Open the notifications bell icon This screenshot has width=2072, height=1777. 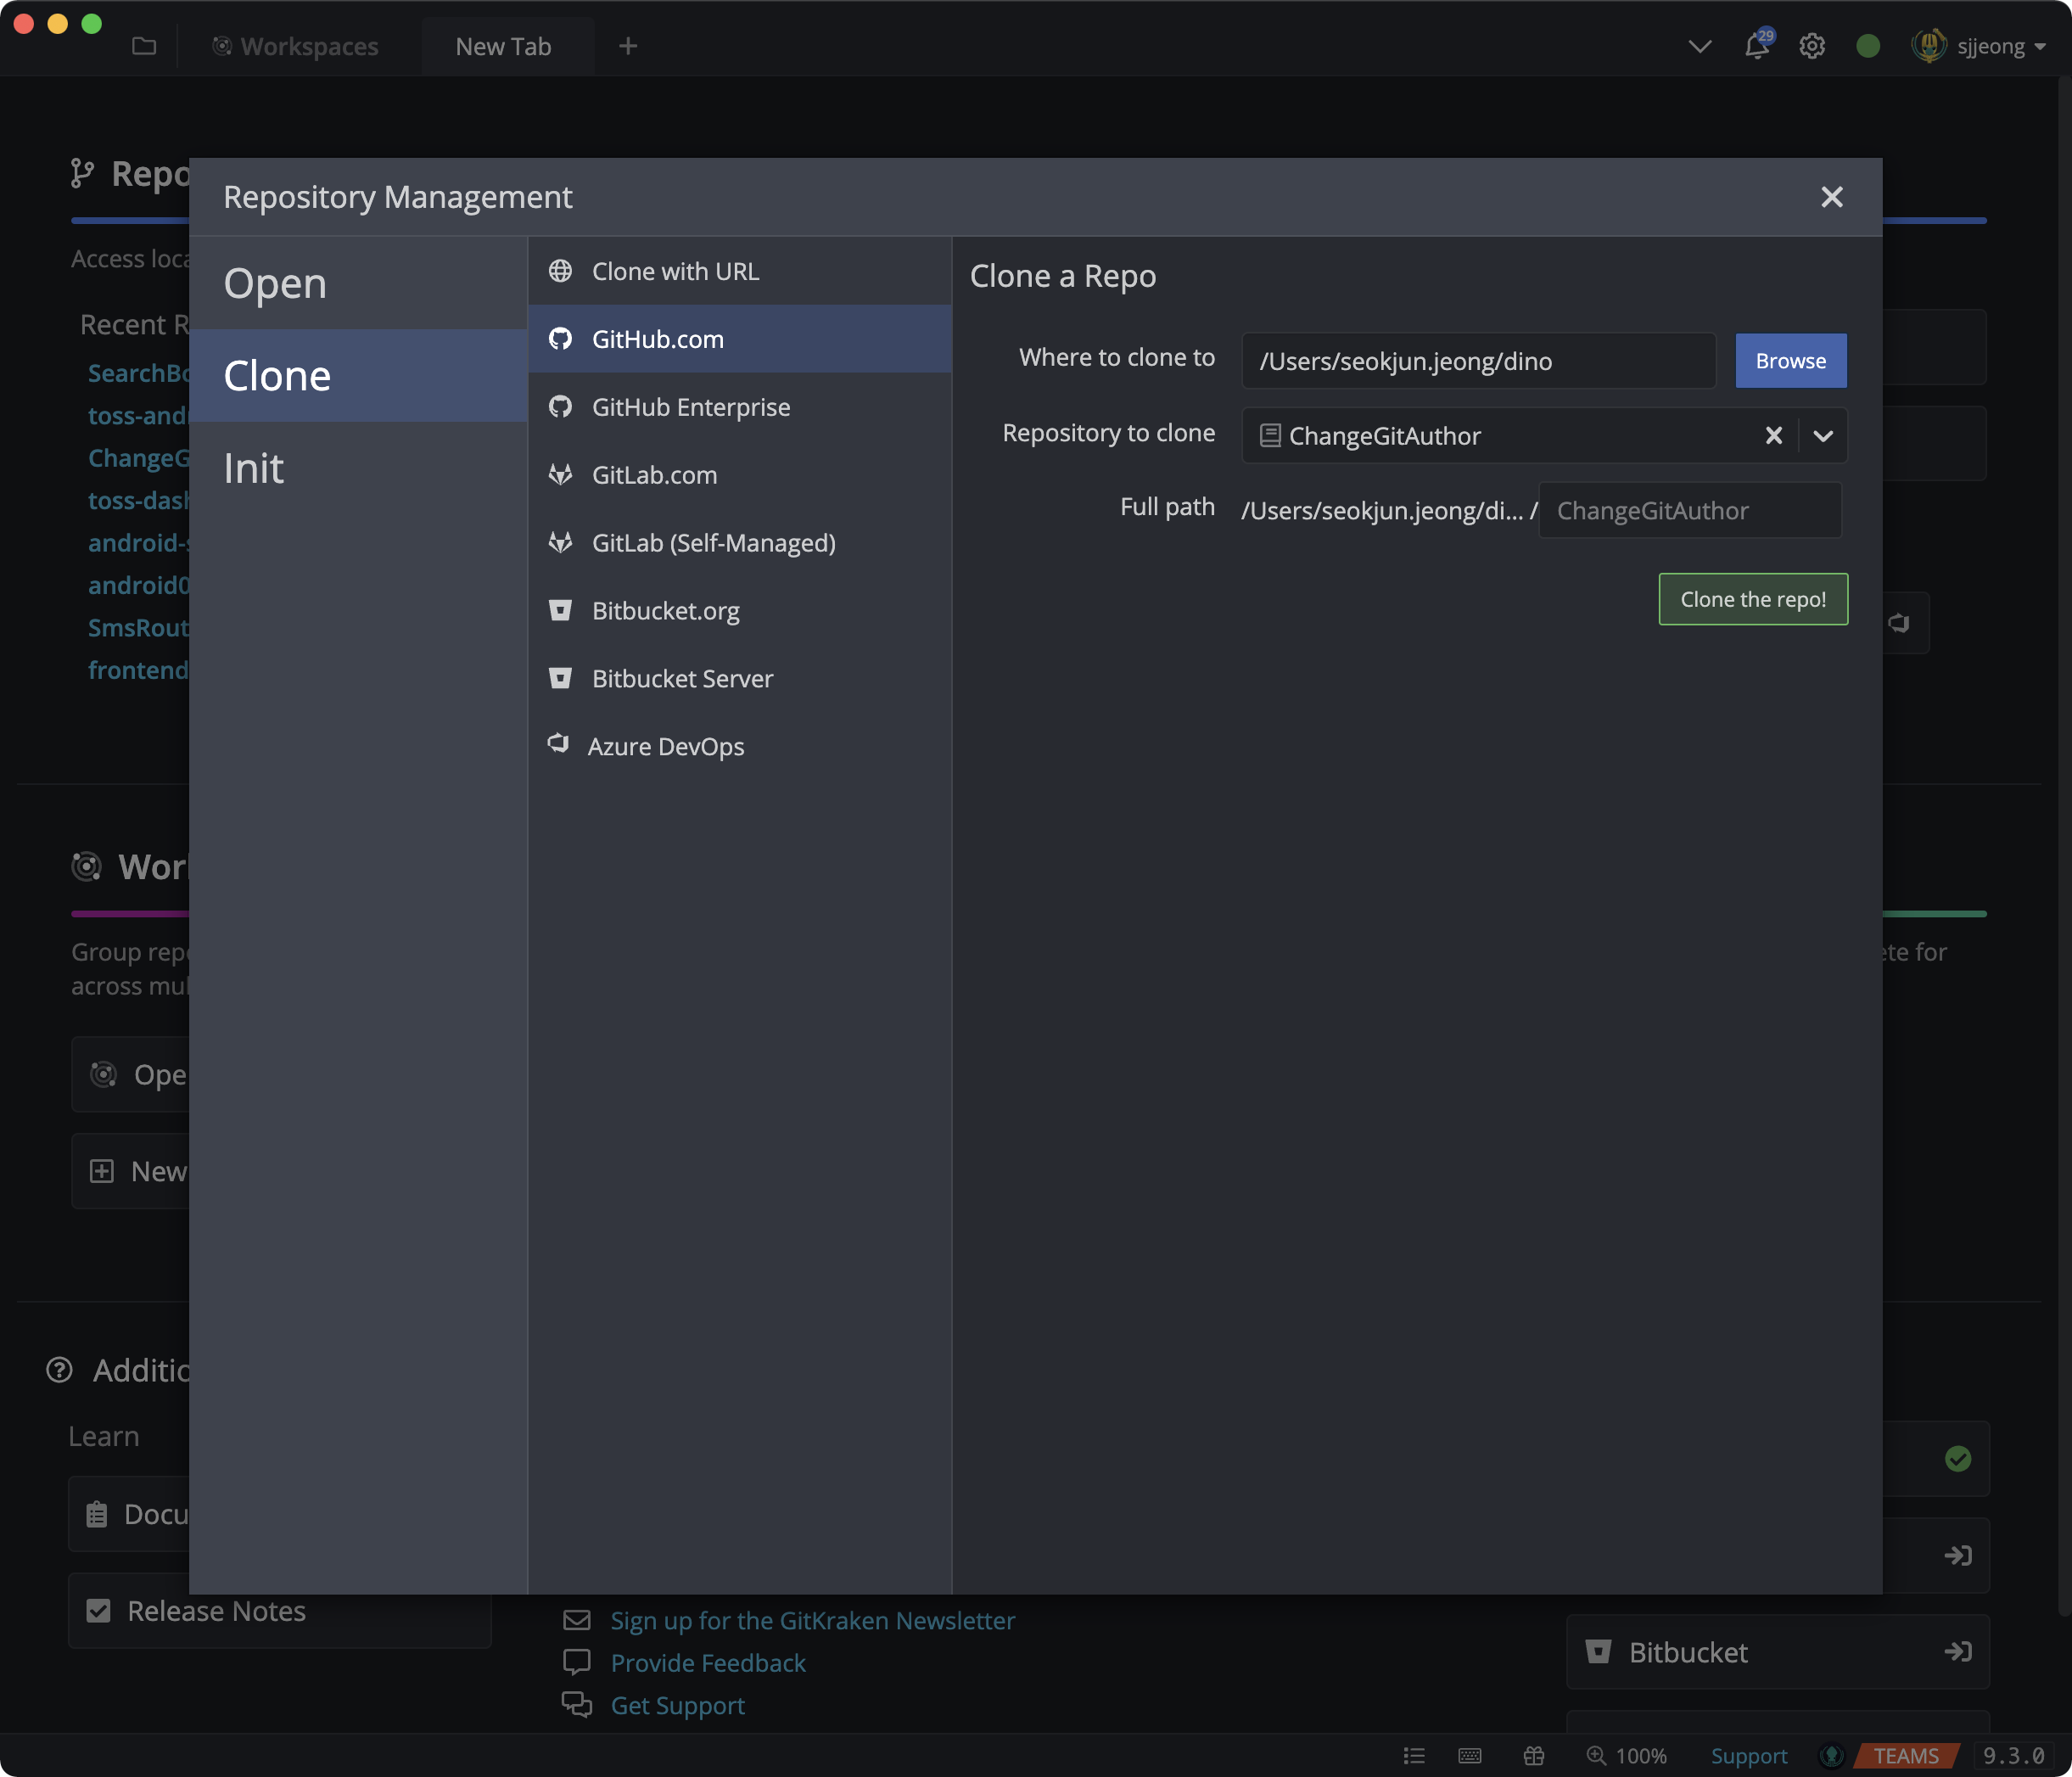point(1756,46)
